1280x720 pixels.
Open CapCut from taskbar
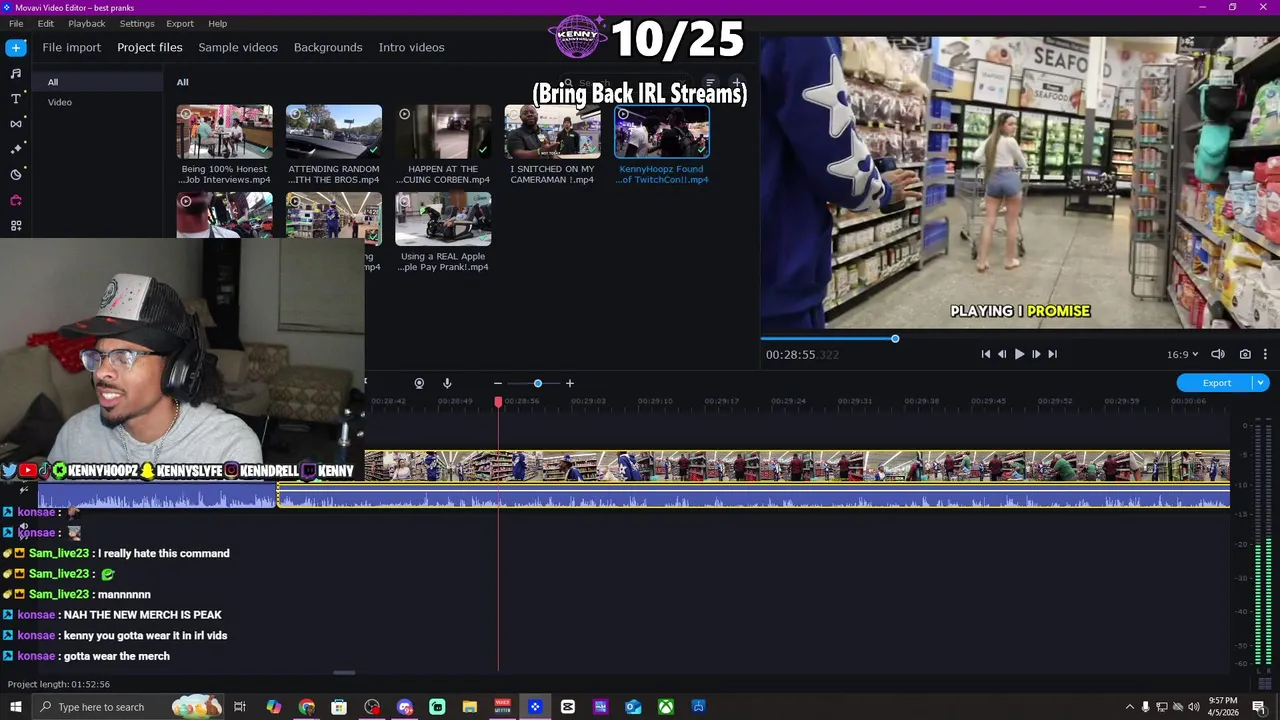pos(568,707)
